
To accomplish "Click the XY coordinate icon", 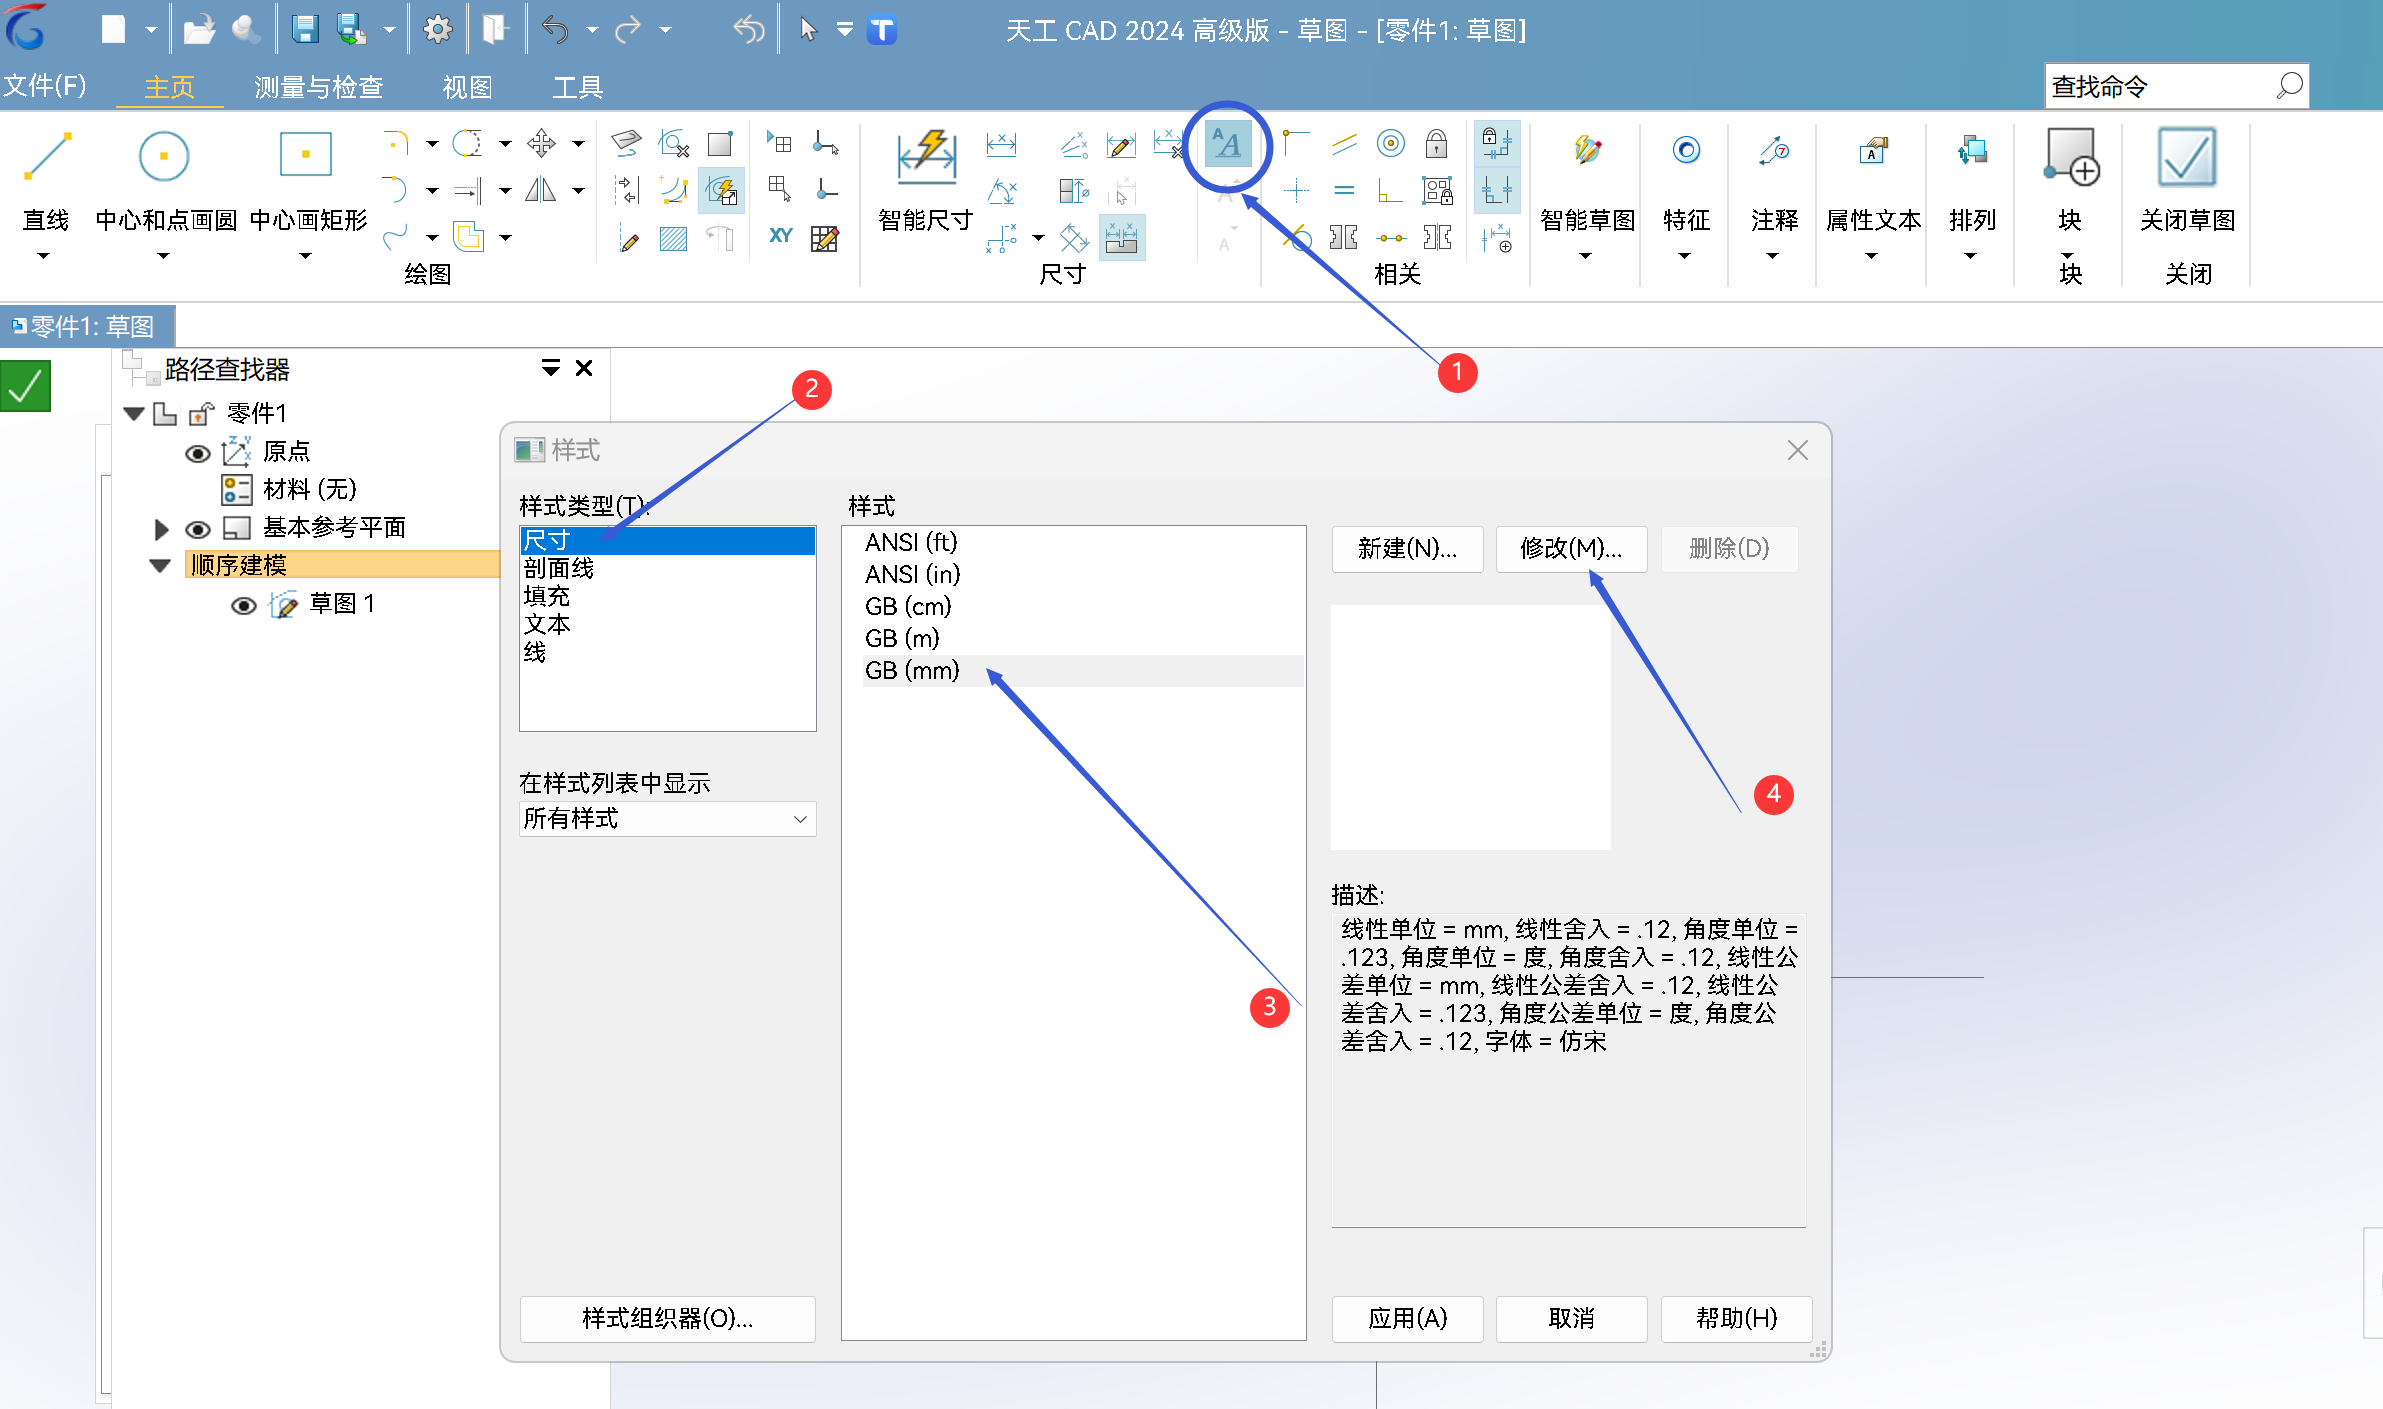I will click(x=781, y=237).
